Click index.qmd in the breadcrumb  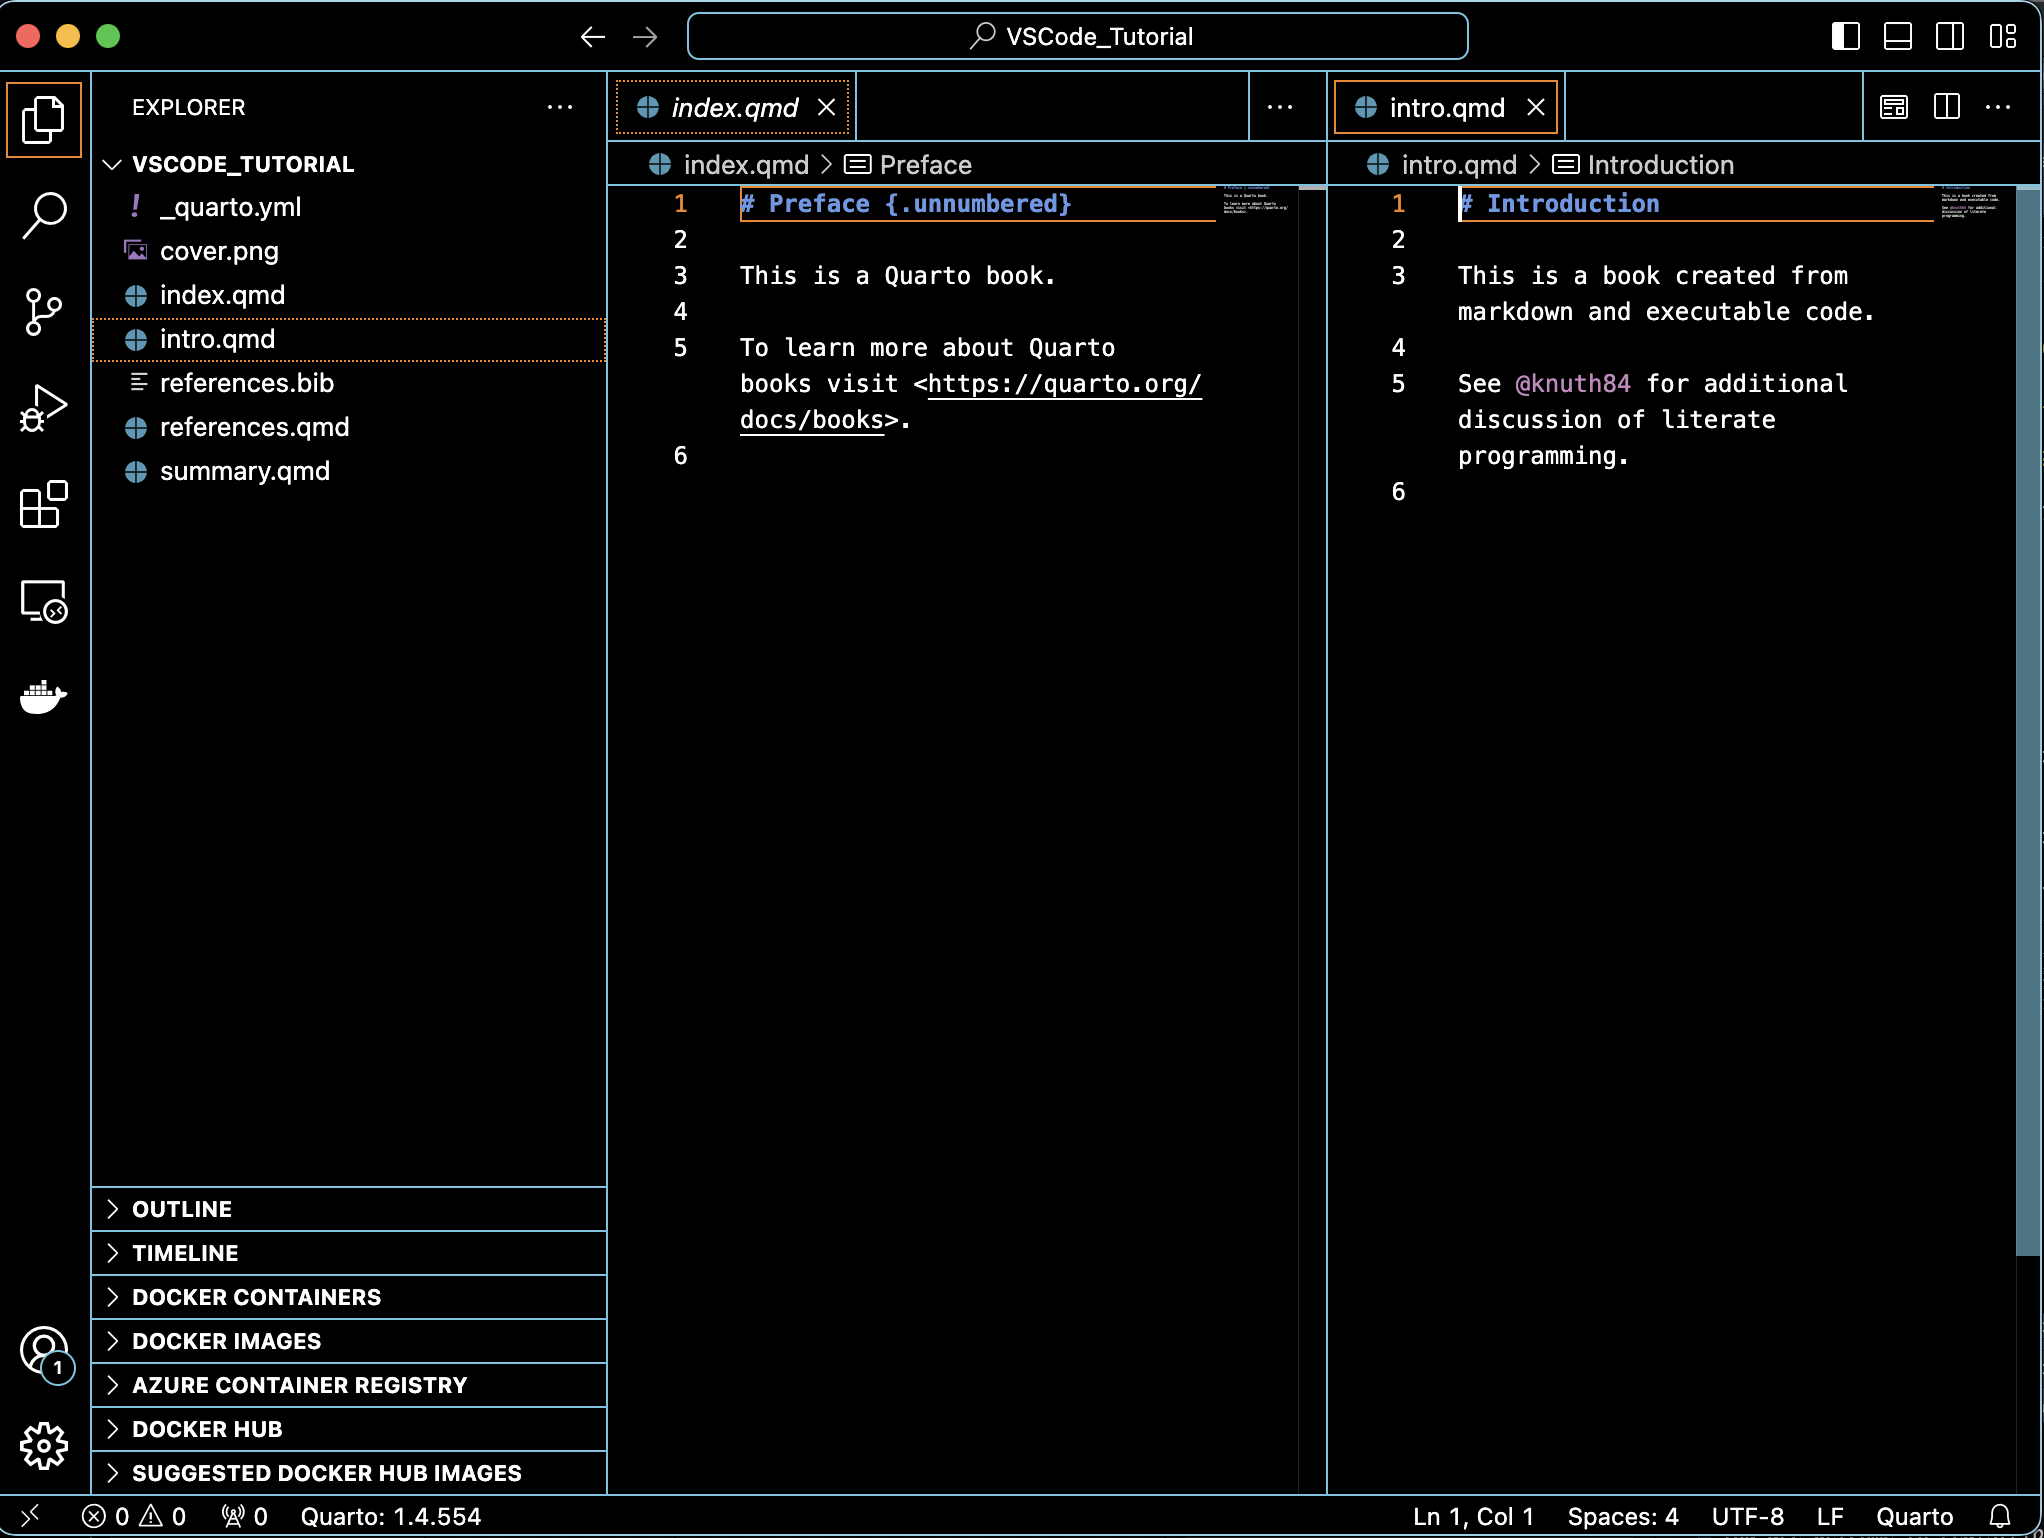729,165
